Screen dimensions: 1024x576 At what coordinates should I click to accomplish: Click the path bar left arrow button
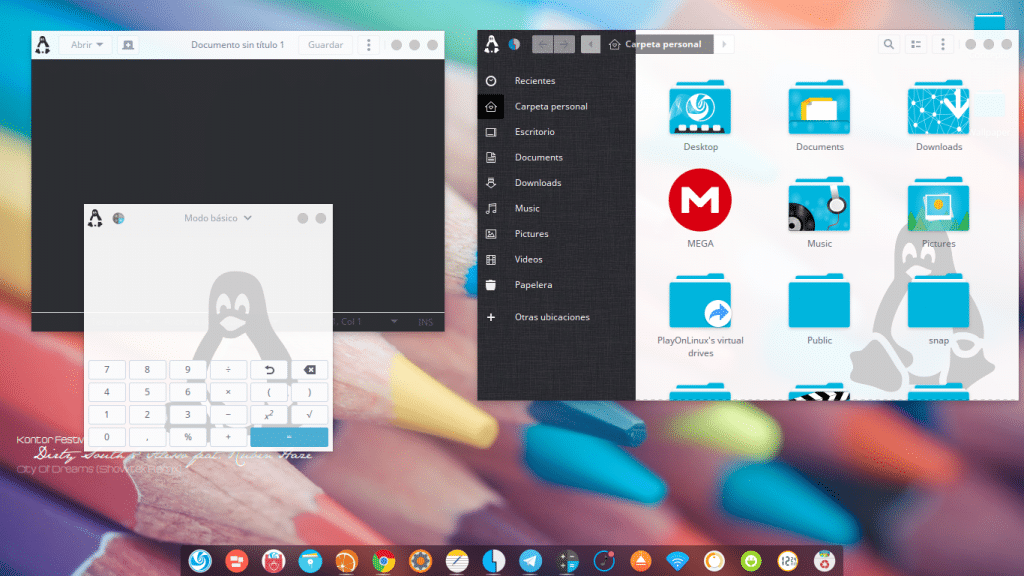click(590, 44)
